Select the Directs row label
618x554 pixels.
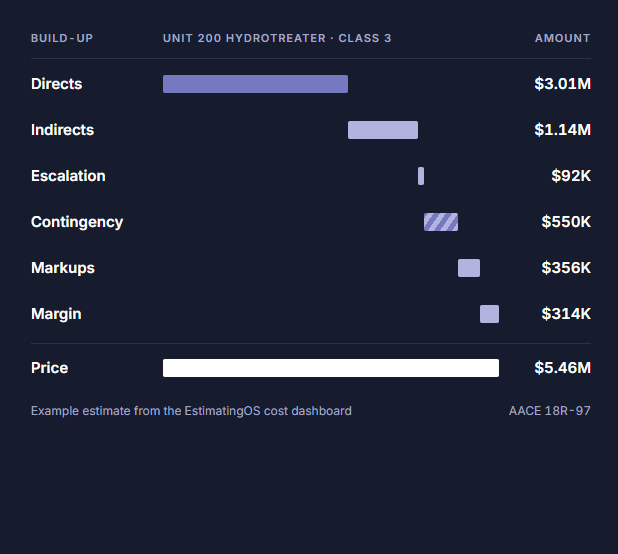coord(57,84)
